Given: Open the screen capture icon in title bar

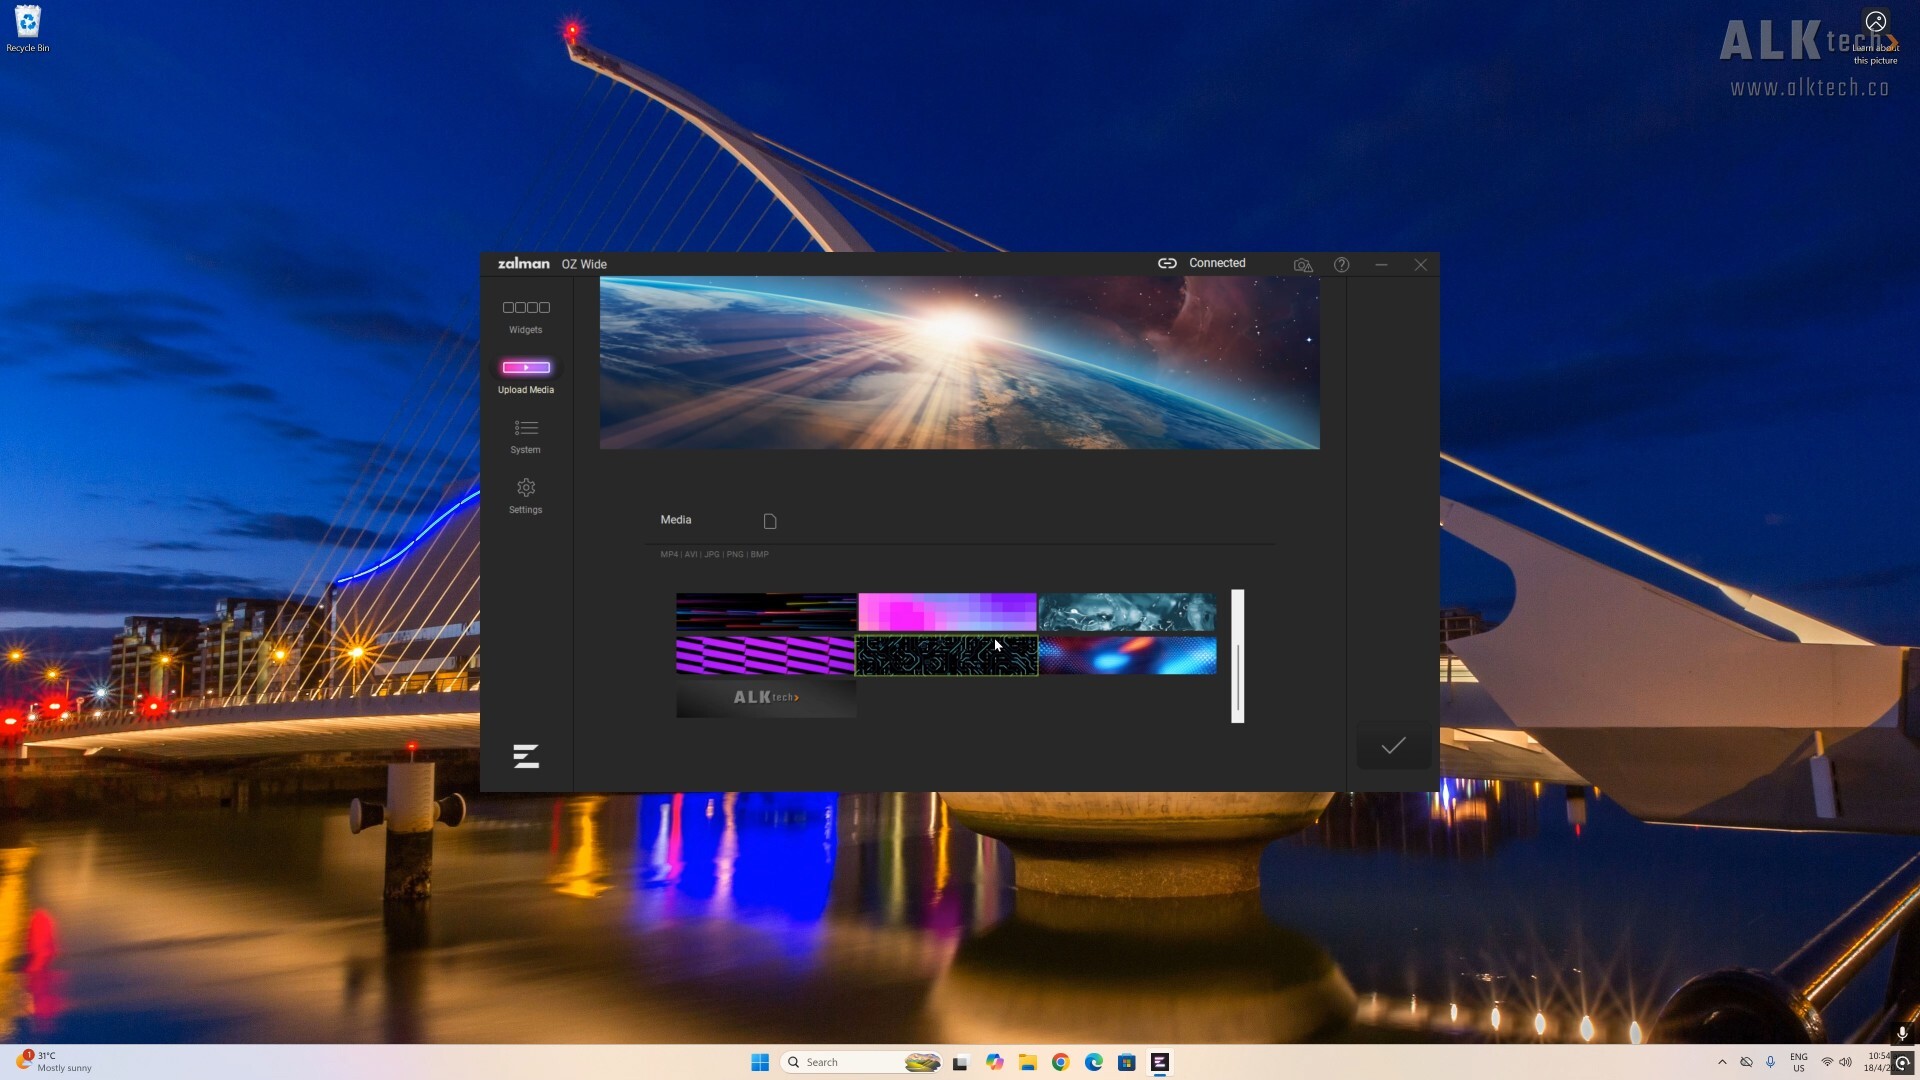Looking at the screenshot, I should [x=1303, y=264].
